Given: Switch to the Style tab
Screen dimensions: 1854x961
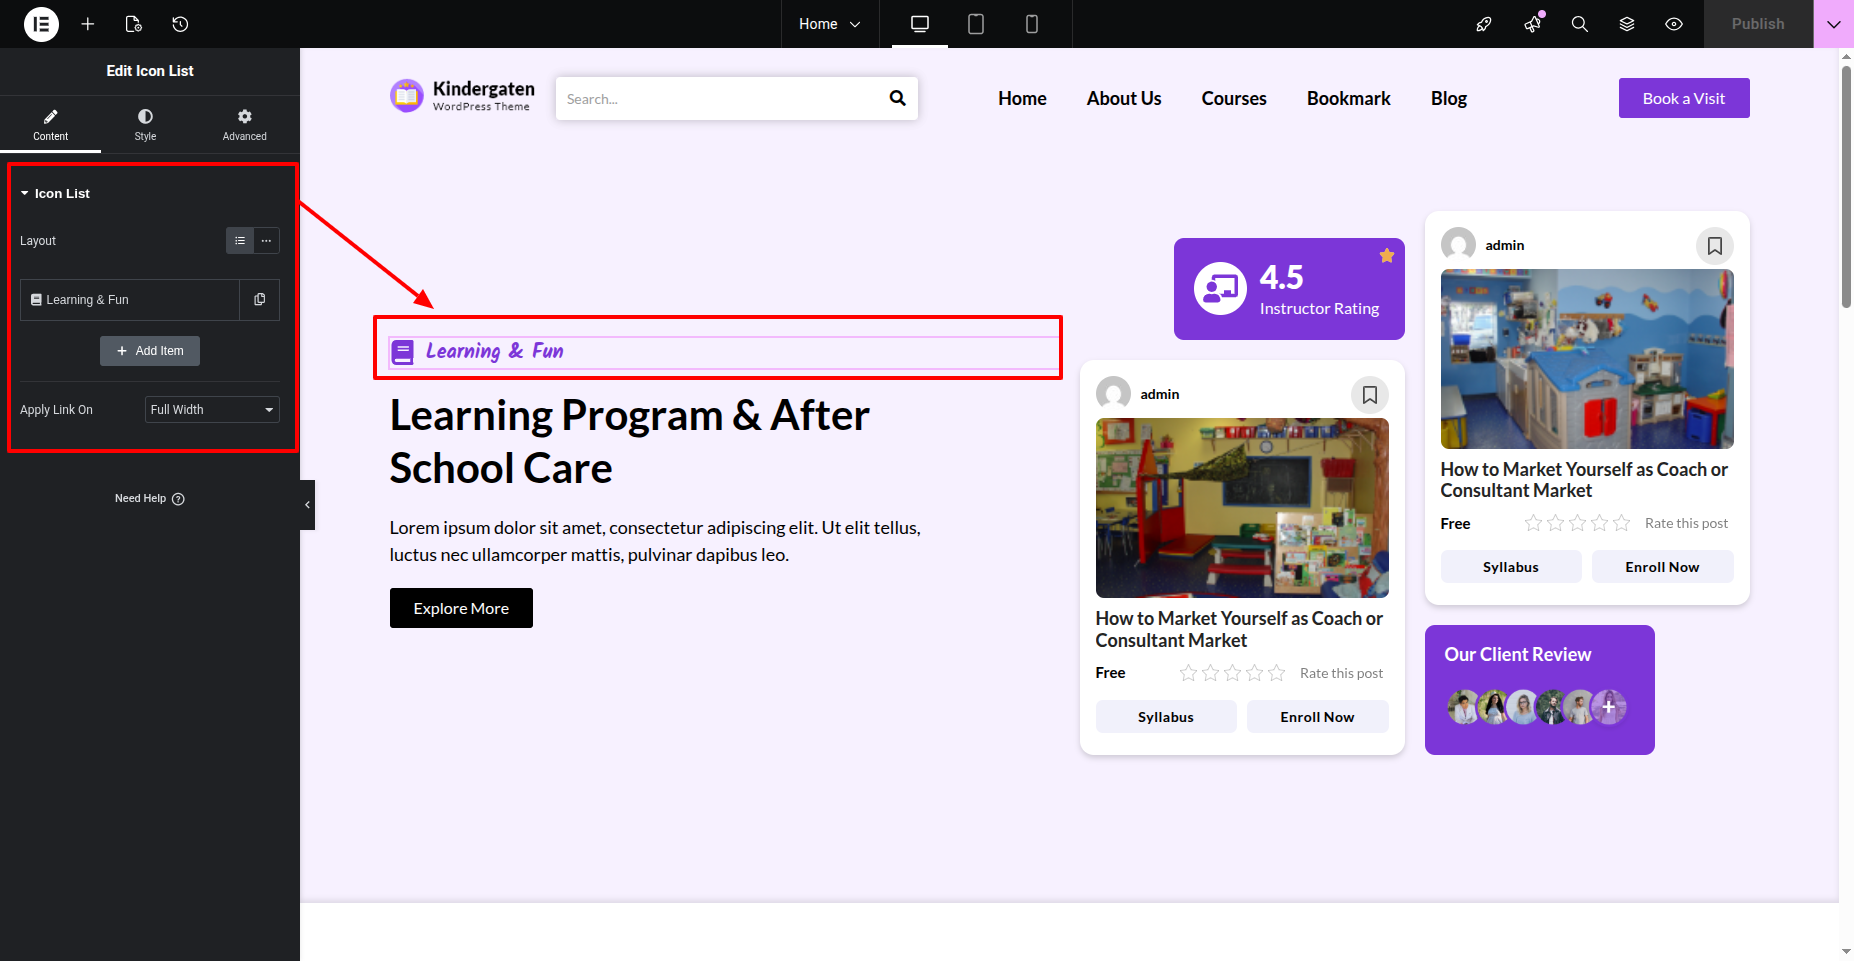Looking at the screenshot, I should click(145, 124).
